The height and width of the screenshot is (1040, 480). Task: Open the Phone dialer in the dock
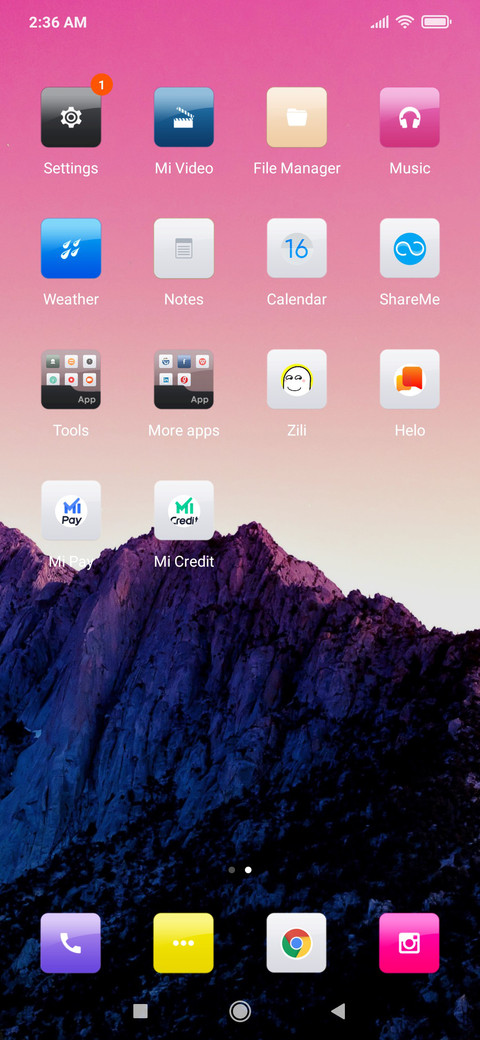pyautogui.click(x=71, y=943)
